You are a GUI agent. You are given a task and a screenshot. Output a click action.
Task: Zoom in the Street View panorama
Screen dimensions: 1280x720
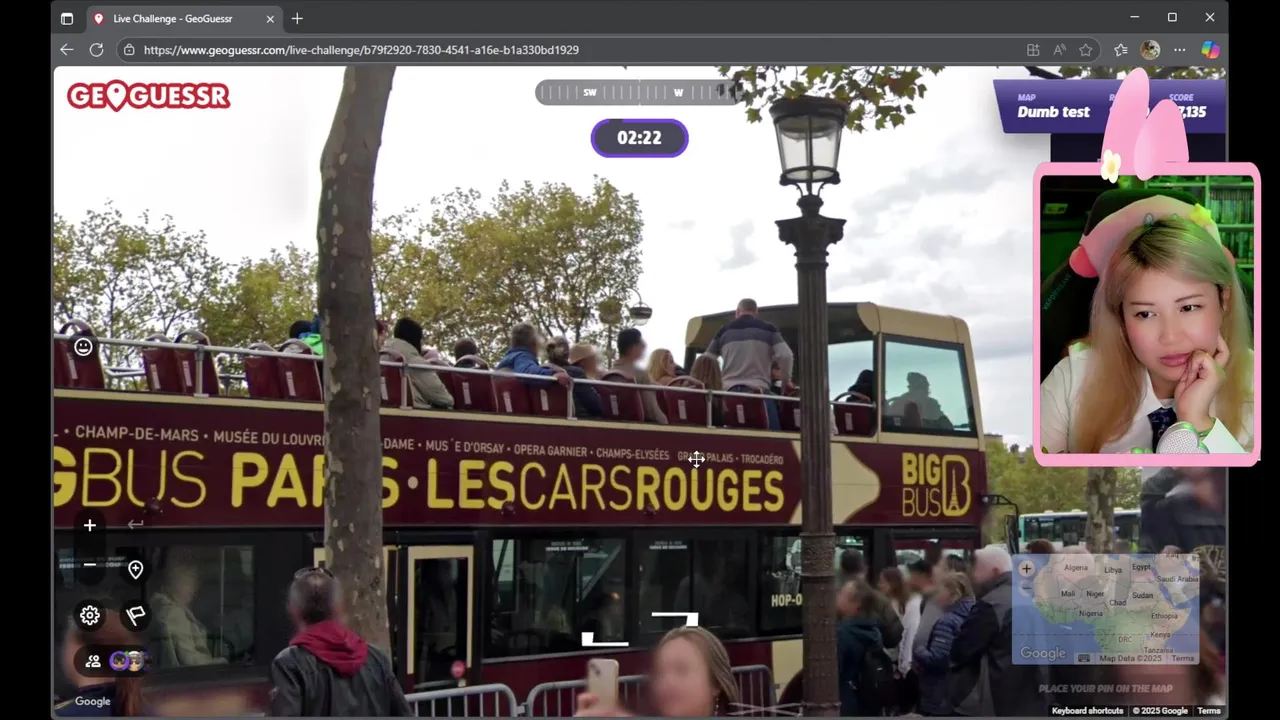90,525
